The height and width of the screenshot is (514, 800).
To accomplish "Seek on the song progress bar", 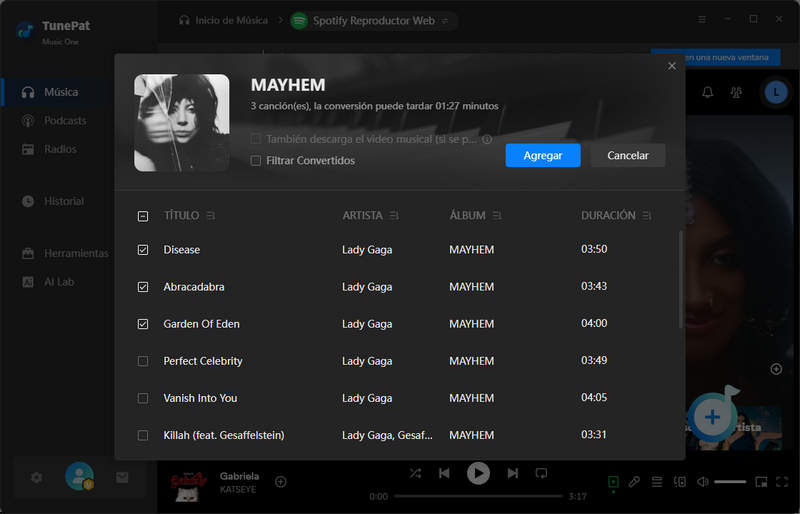I will pos(478,496).
